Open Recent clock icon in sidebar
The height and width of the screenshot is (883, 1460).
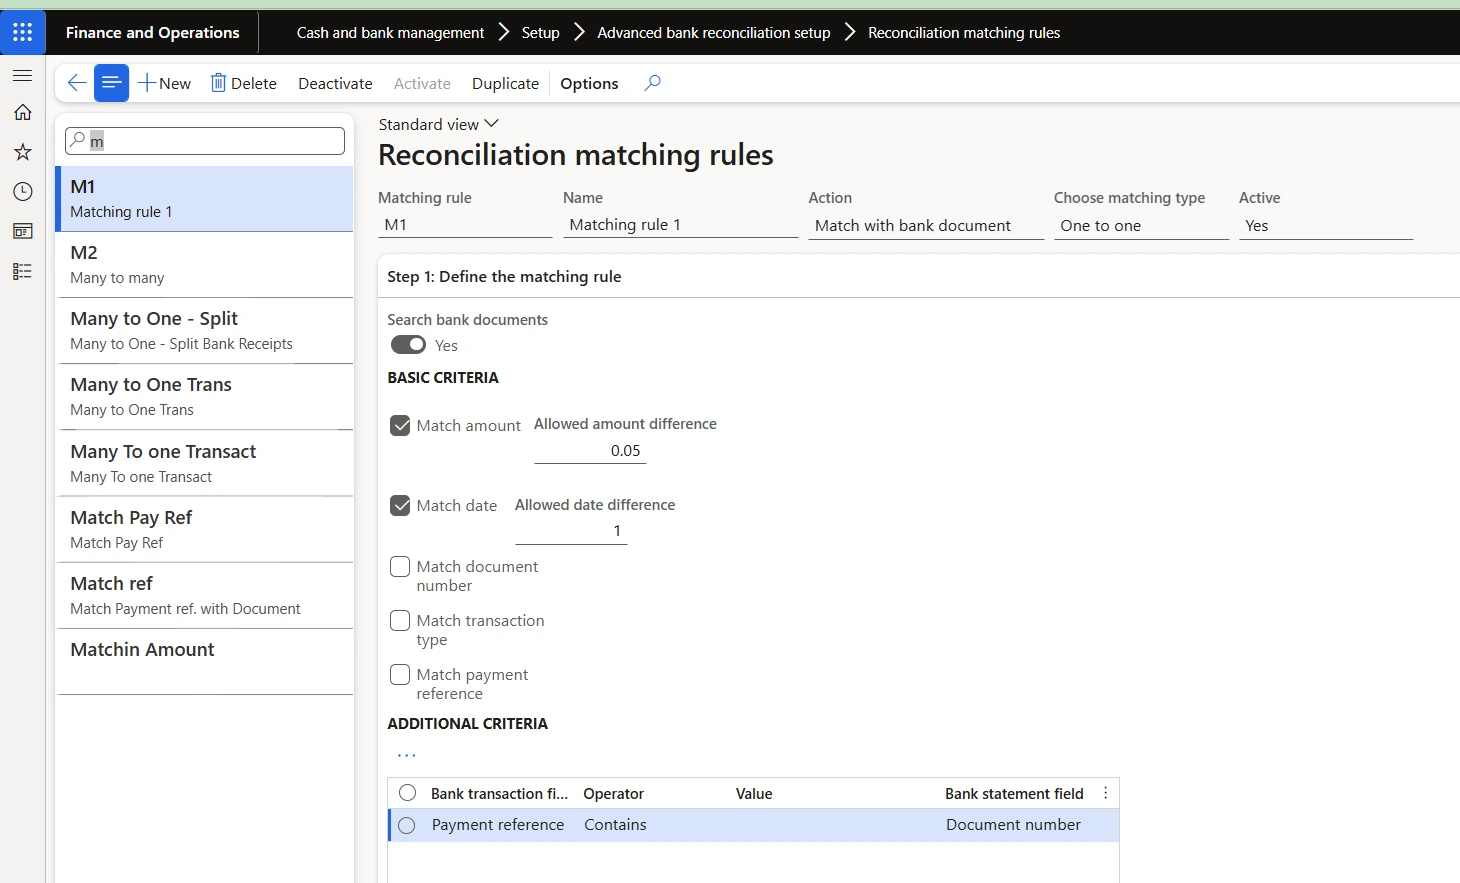click(23, 191)
